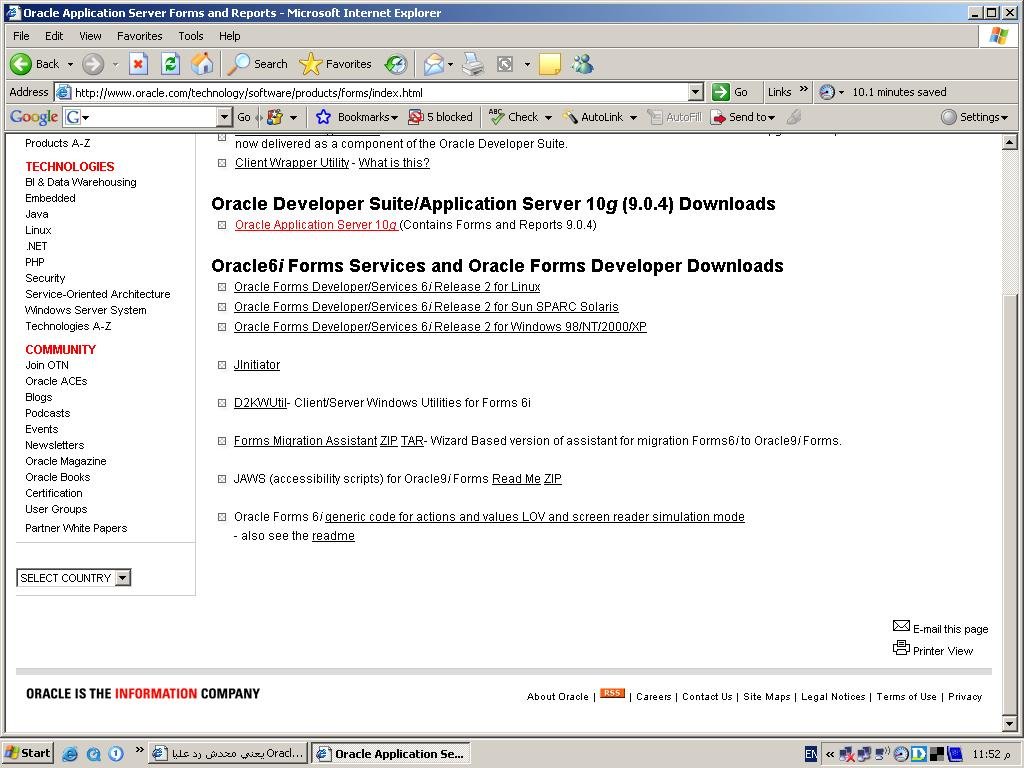This screenshot has height=768, width=1024.
Task: Refresh the page with green arrows icon
Action: pos(170,64)
